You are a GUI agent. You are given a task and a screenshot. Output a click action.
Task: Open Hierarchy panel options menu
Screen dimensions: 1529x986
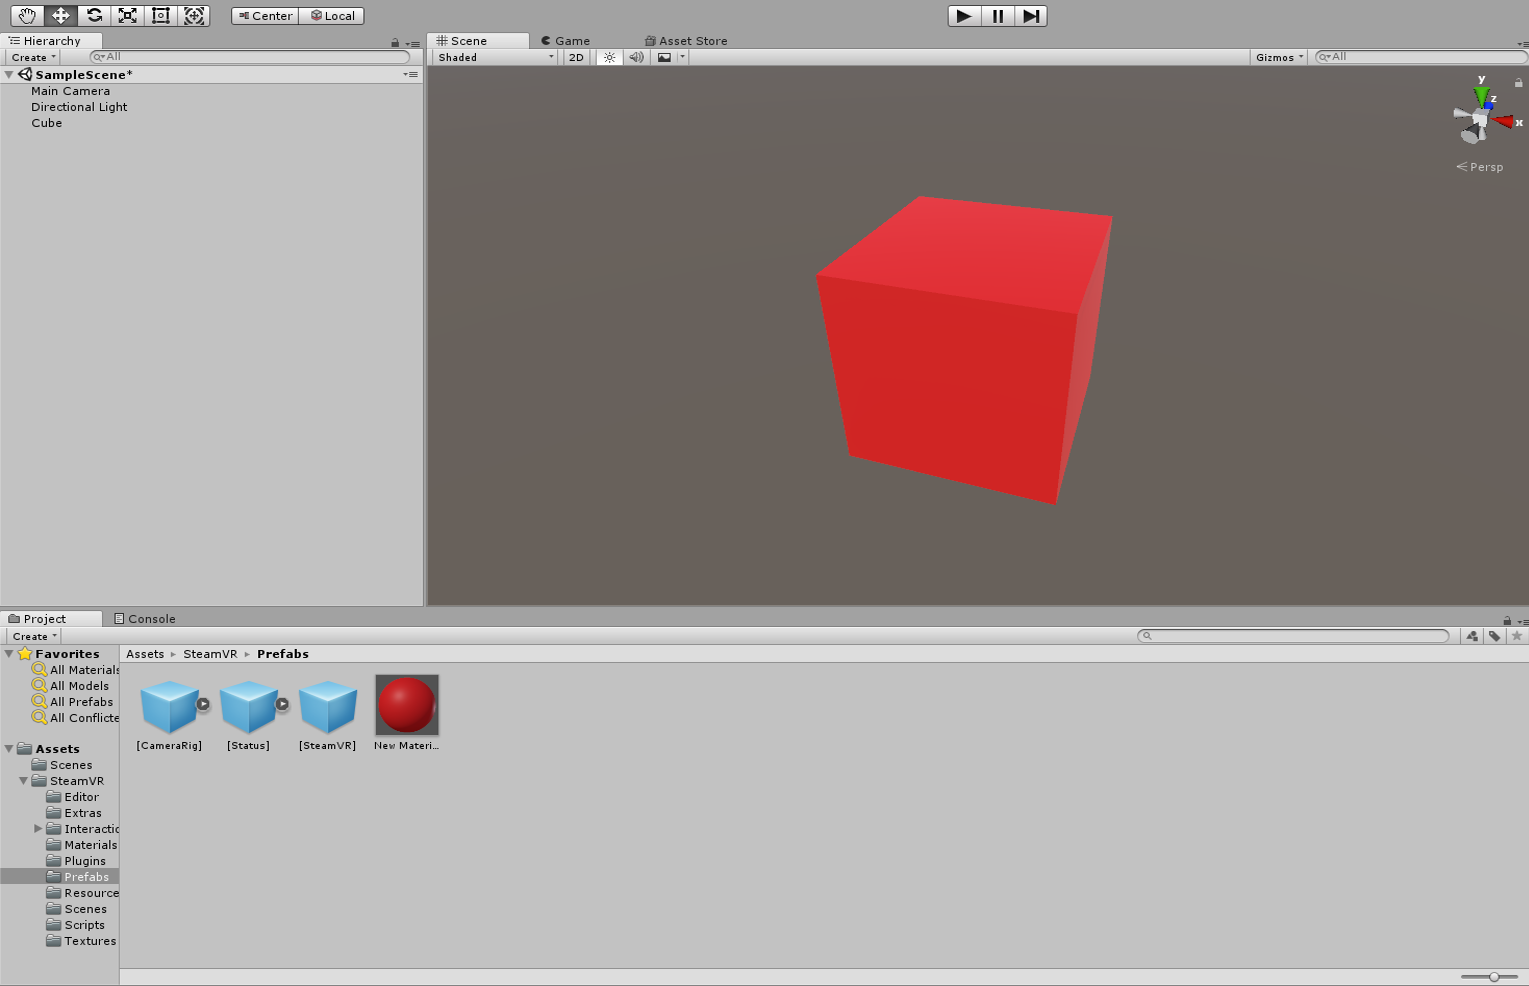click(413, 44)
